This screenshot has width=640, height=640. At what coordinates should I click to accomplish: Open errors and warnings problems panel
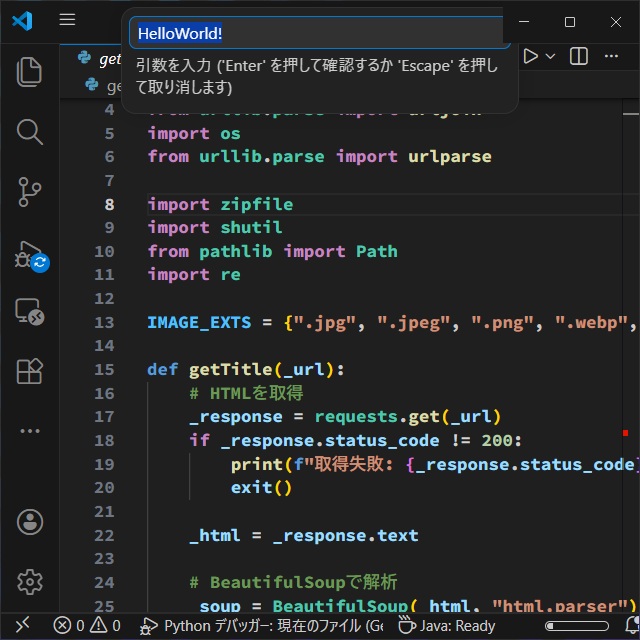pos(87,626)
